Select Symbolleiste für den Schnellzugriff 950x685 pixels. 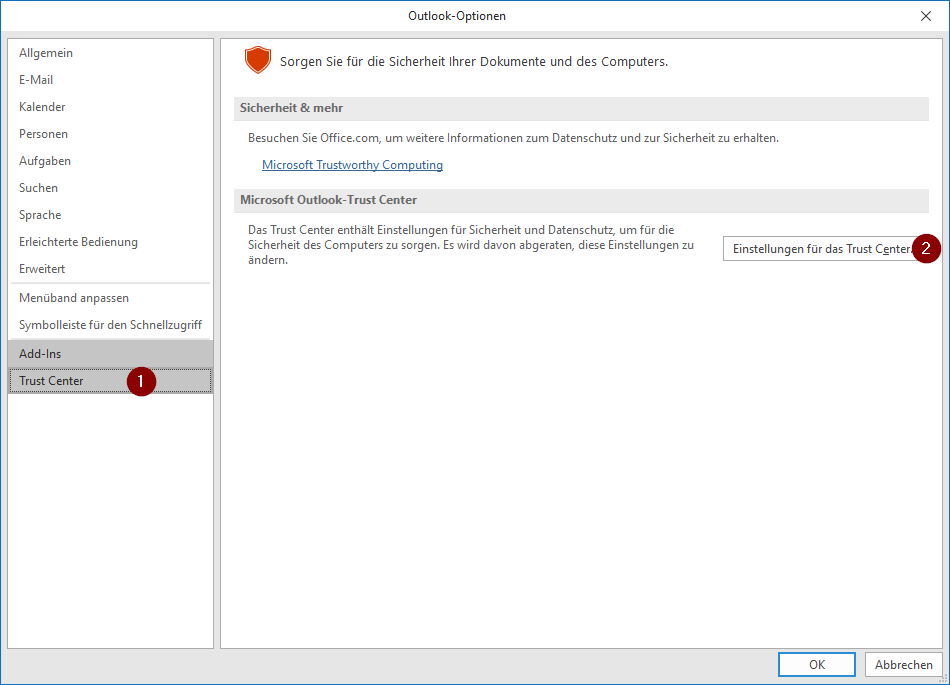[x=110, y=325]
